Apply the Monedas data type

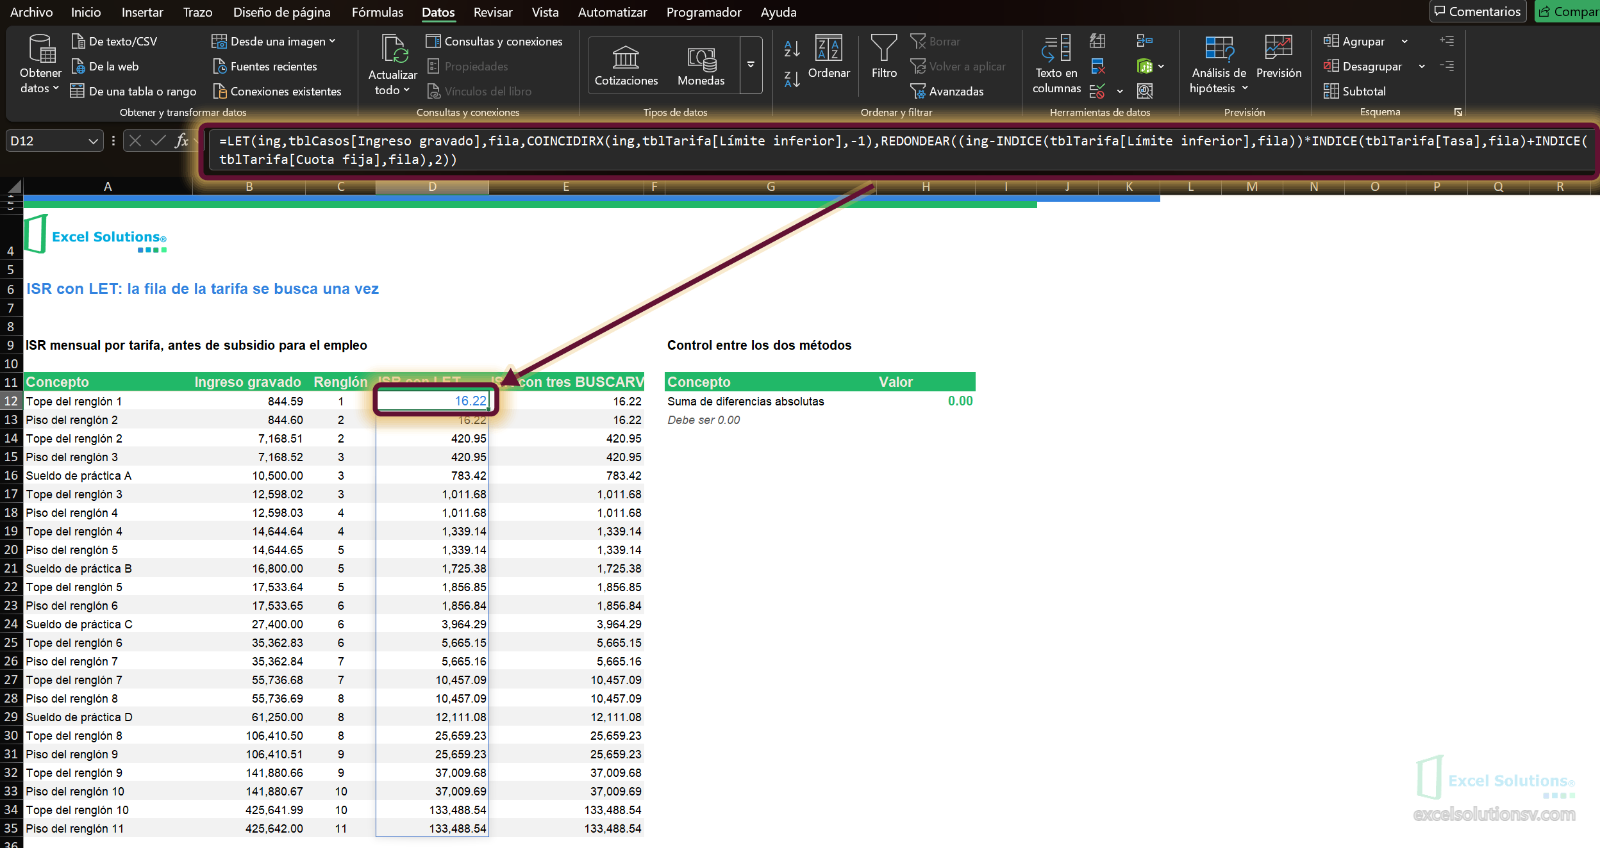tap(701, 65)
